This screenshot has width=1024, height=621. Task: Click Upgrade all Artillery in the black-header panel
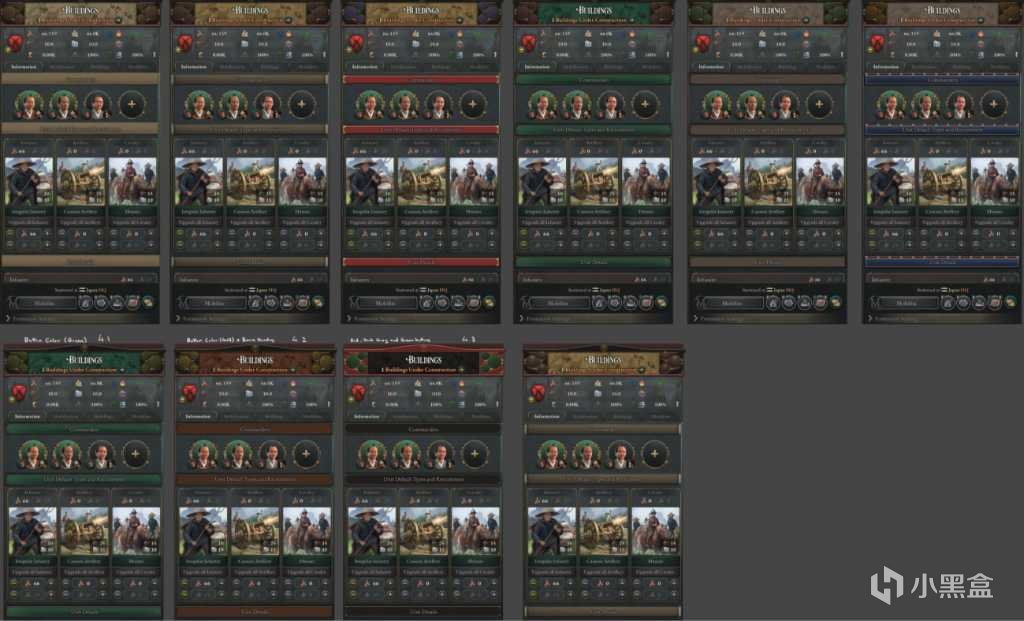click(x=423, y=571)
